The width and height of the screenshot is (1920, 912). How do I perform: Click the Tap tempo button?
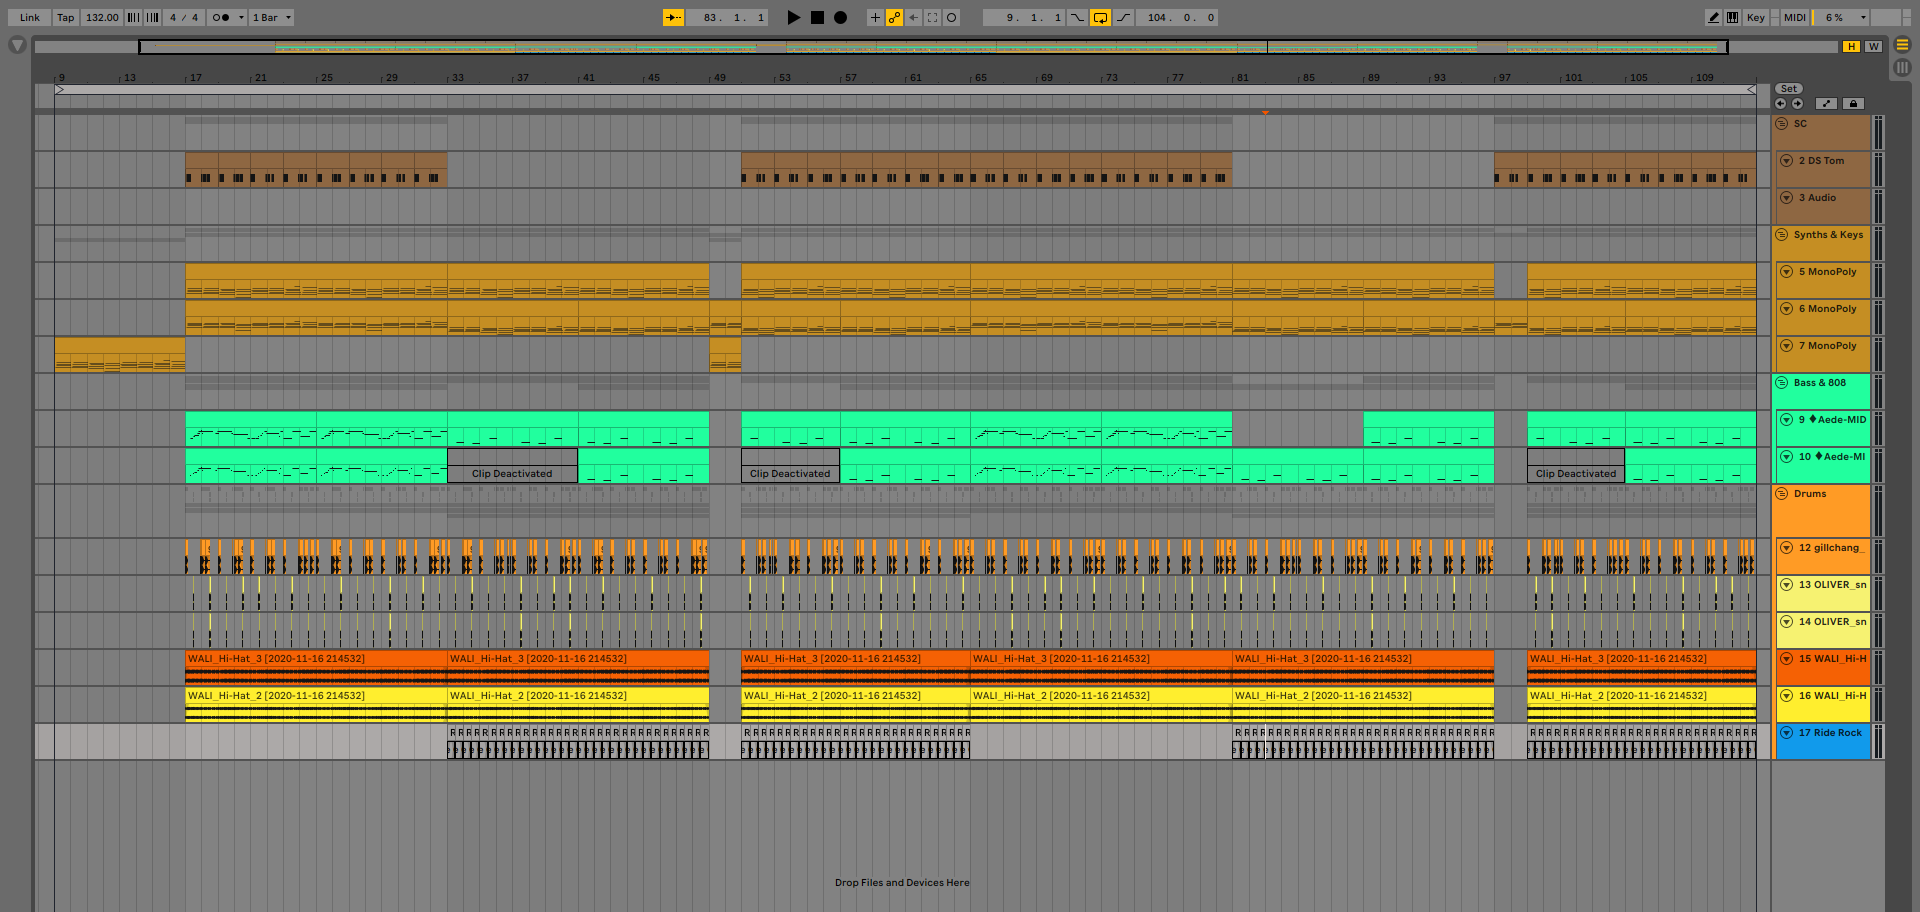(65, 18)
